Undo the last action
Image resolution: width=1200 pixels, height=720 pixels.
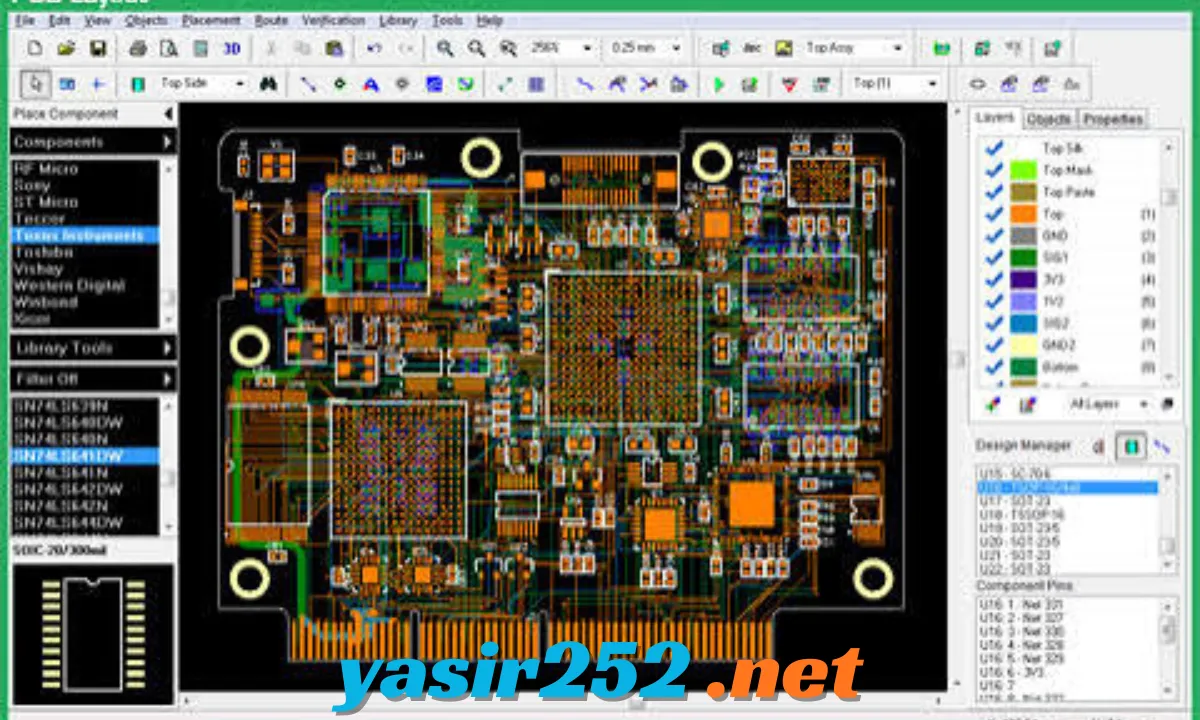tap(374, 48)
